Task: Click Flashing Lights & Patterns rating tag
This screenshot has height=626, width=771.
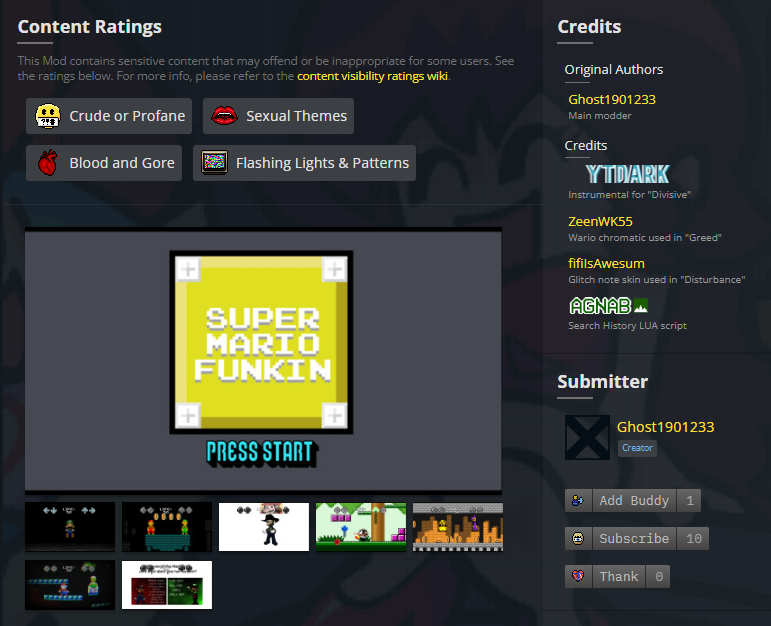Action: pyautogui.click(x=304, y=163)
